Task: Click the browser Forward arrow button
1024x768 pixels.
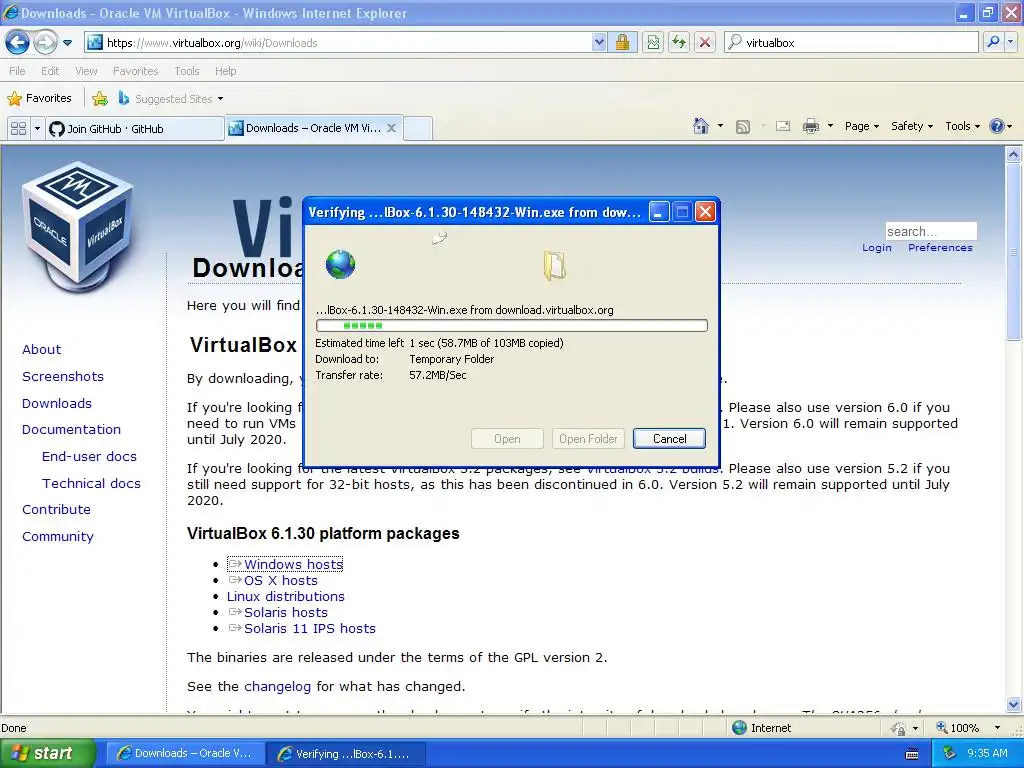Action: pyautogui.click(x=45, y=42)
